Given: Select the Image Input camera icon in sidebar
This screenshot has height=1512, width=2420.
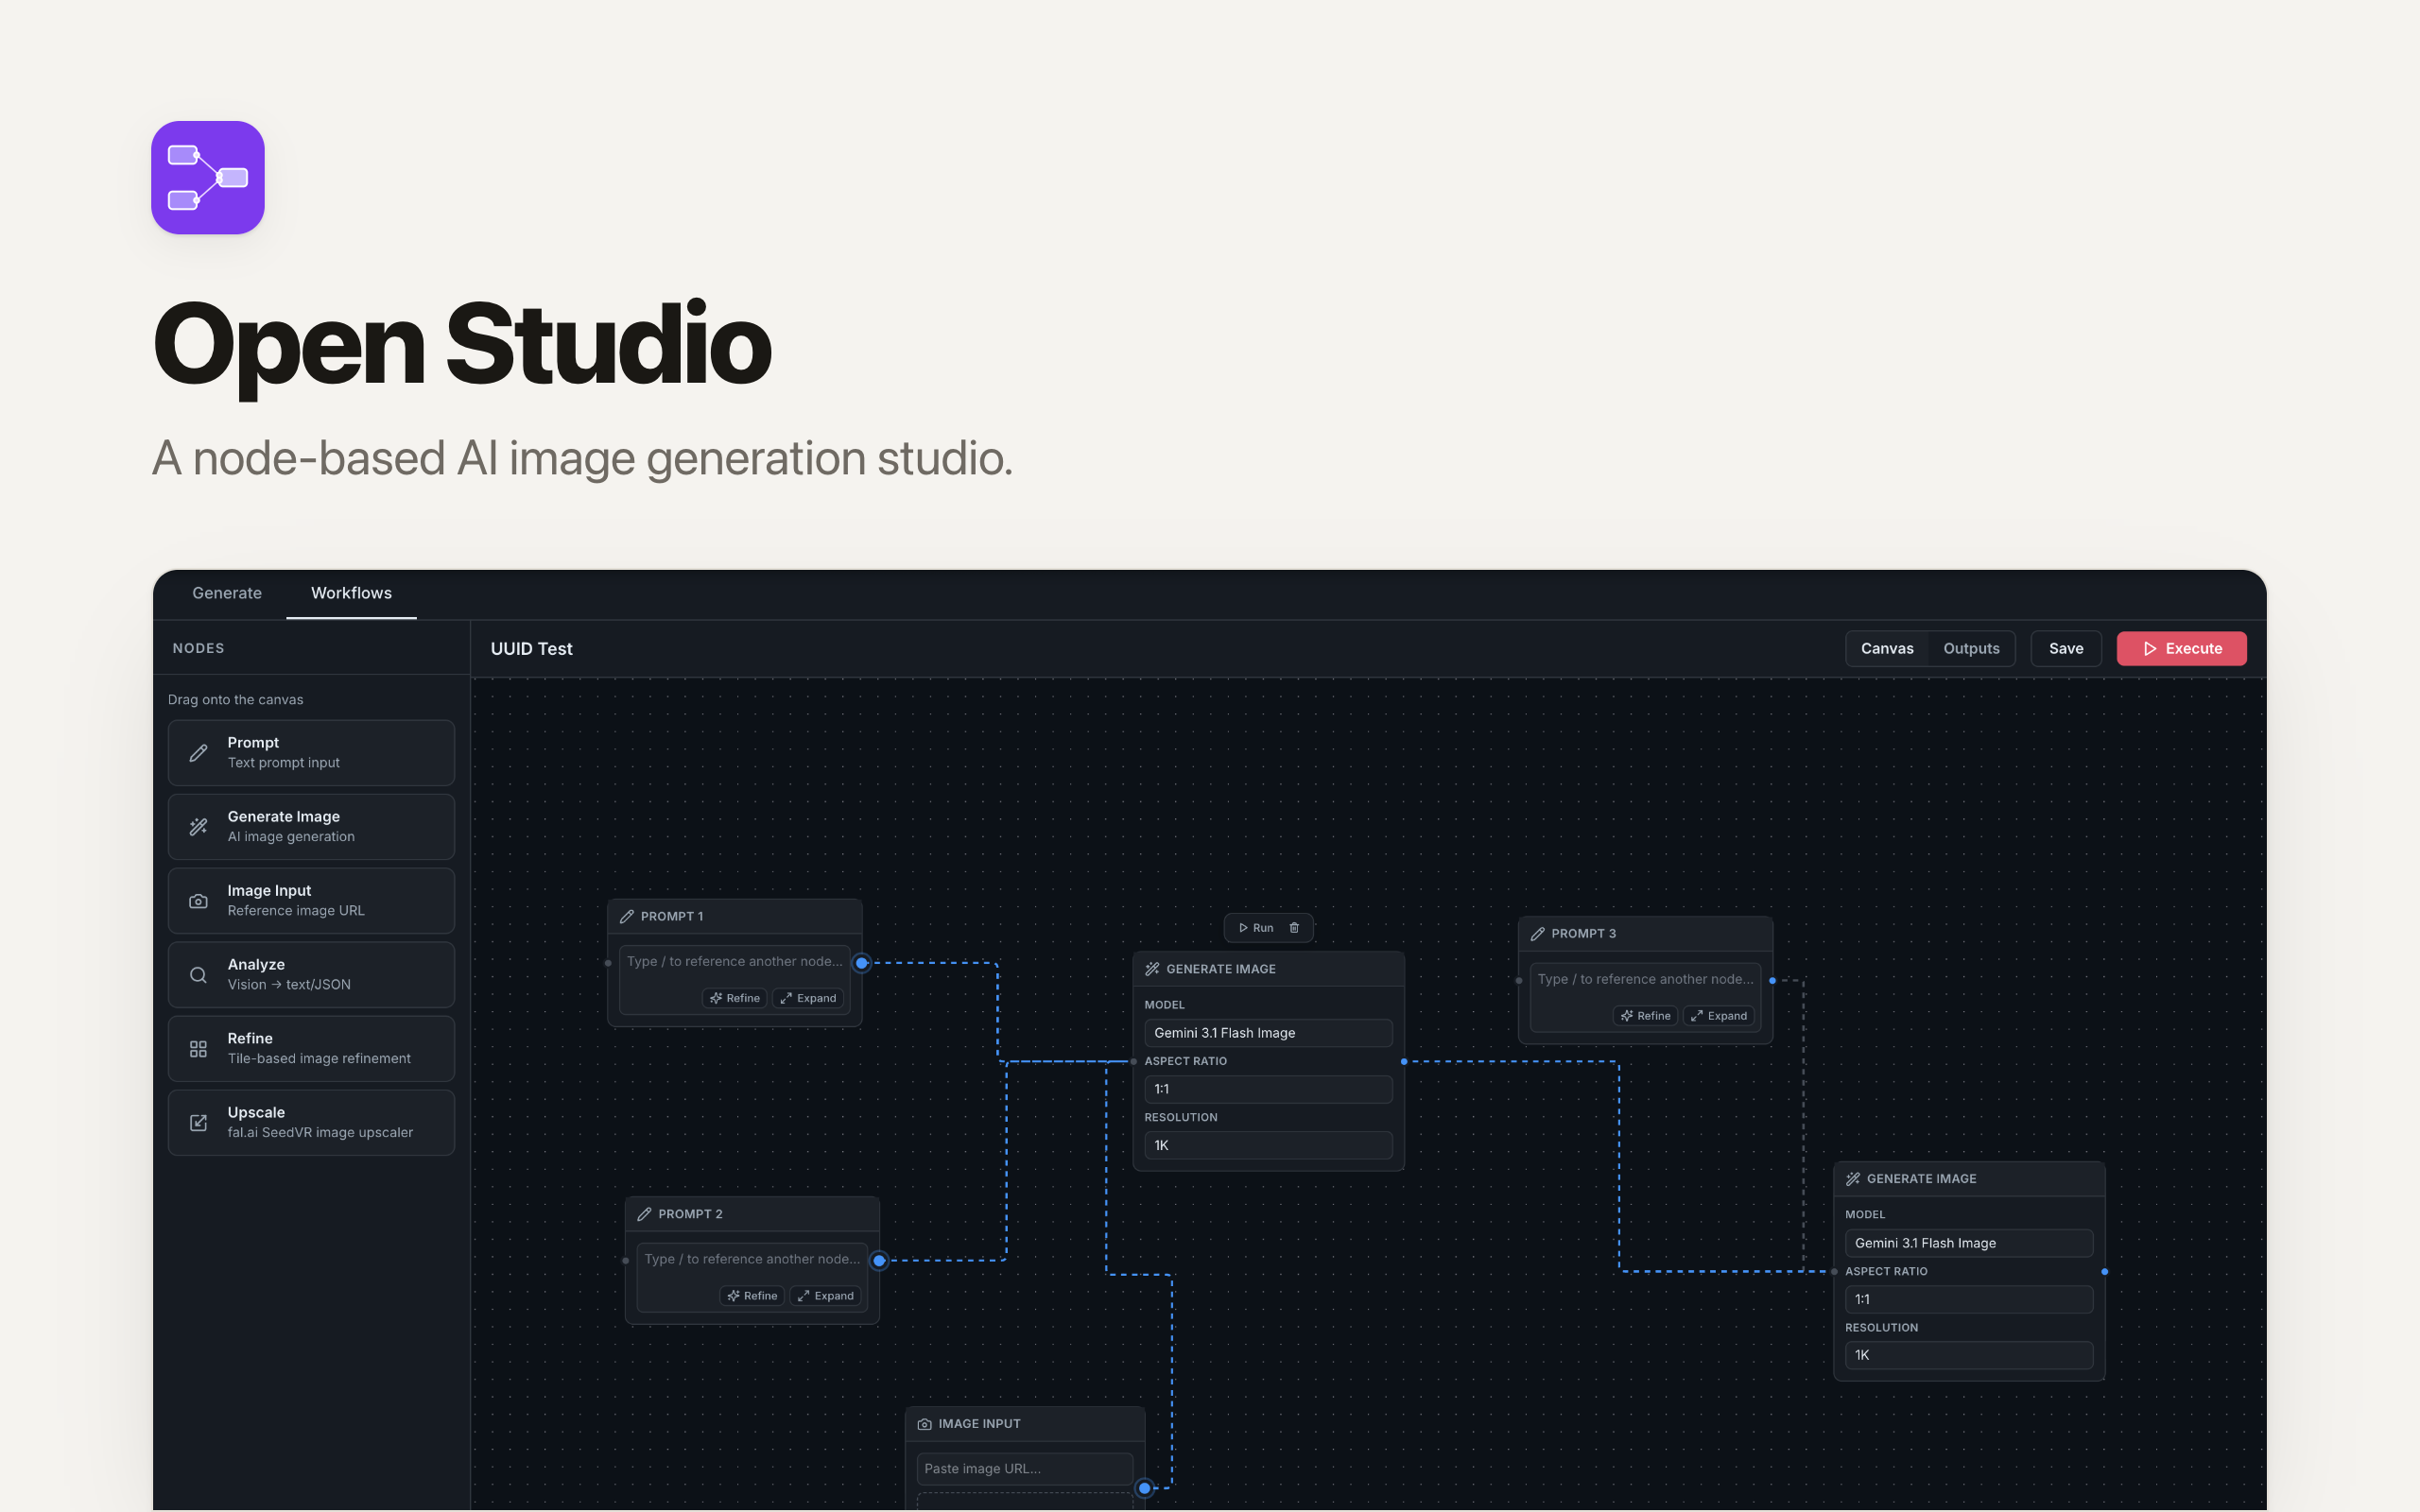Looking at the screenshot, I should tap(199, 900).
